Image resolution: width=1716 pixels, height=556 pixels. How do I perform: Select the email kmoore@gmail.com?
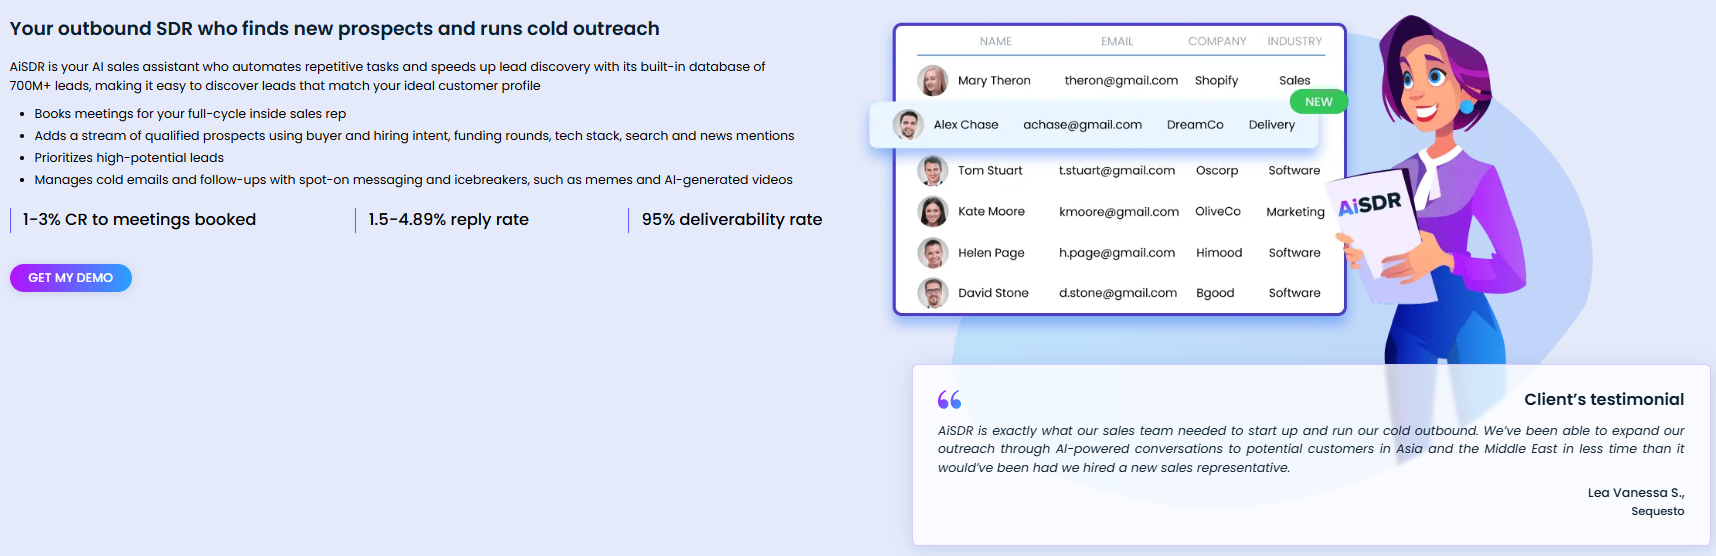[x=1119, y=212]
